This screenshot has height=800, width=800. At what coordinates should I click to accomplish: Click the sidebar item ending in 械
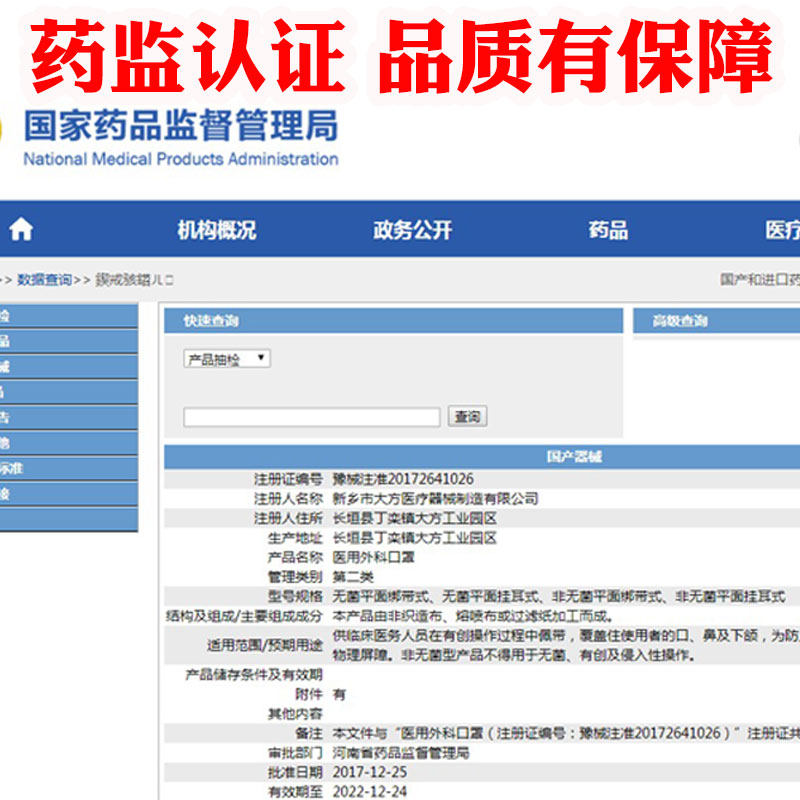click(x=68, y=367)
